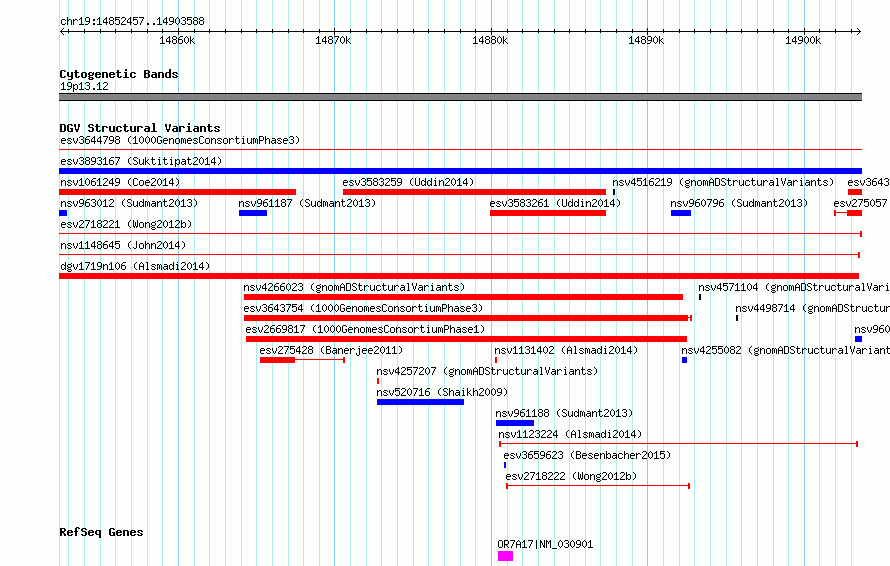
Task: Click the esv3644798 1000GenomesConsortiumPhase3 variant label
Action: [x=180, y=140]
